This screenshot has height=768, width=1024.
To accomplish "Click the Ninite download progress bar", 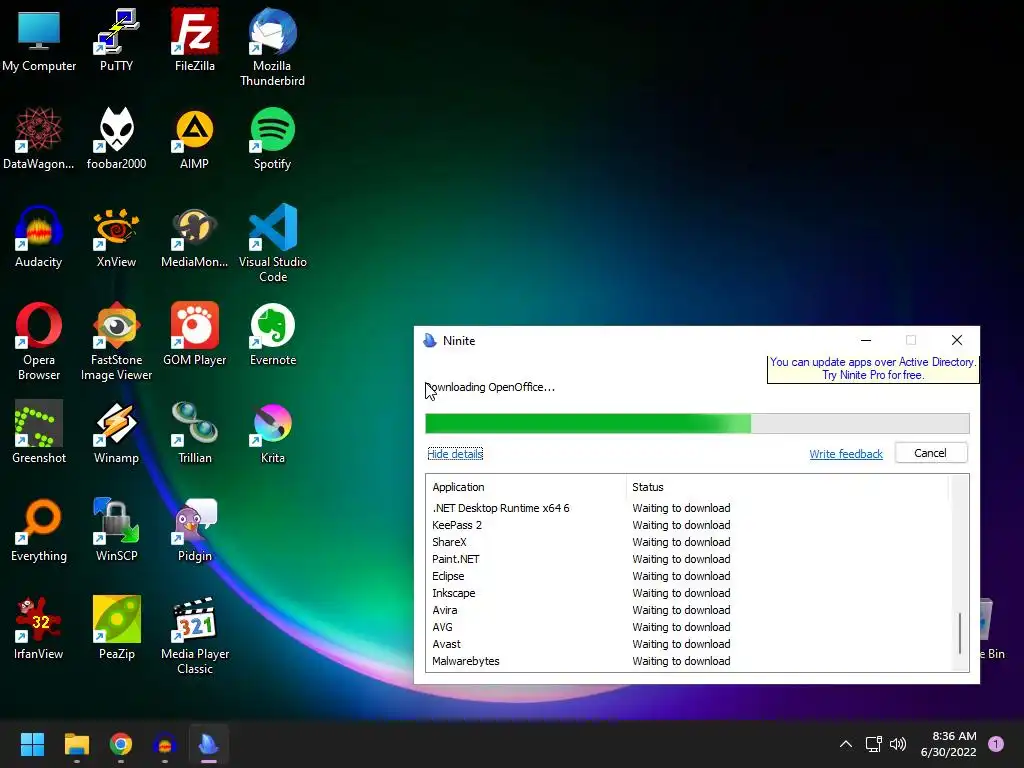I will click(x=697, y=423).
